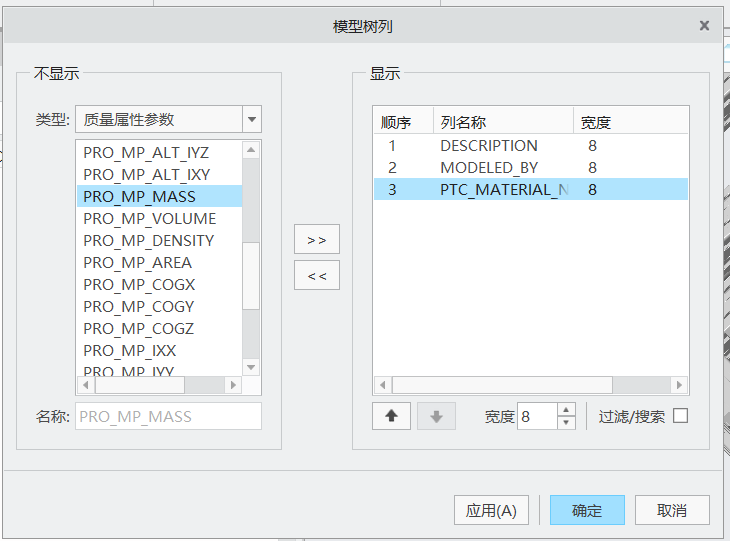
Task: Click the 列名称 column header
Action: pyautogui.click(x=502, y=122)
